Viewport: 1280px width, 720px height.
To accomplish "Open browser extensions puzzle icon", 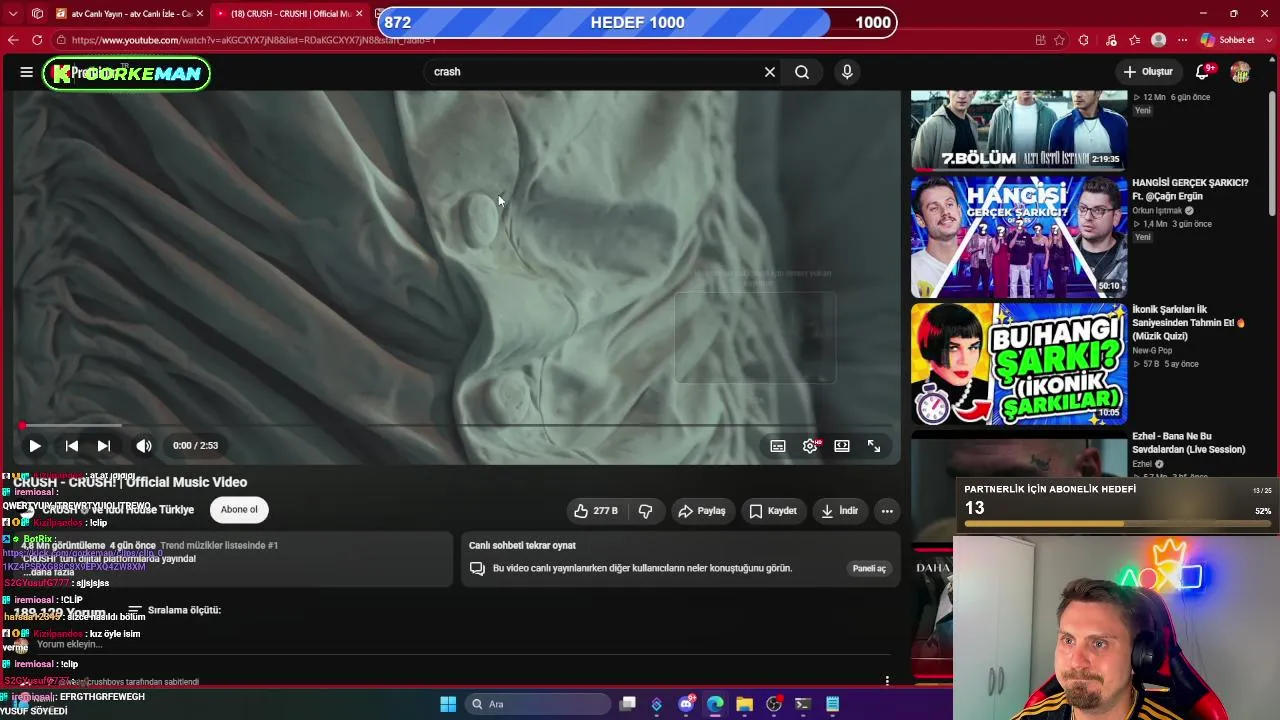I will (x=1084, y=40).
